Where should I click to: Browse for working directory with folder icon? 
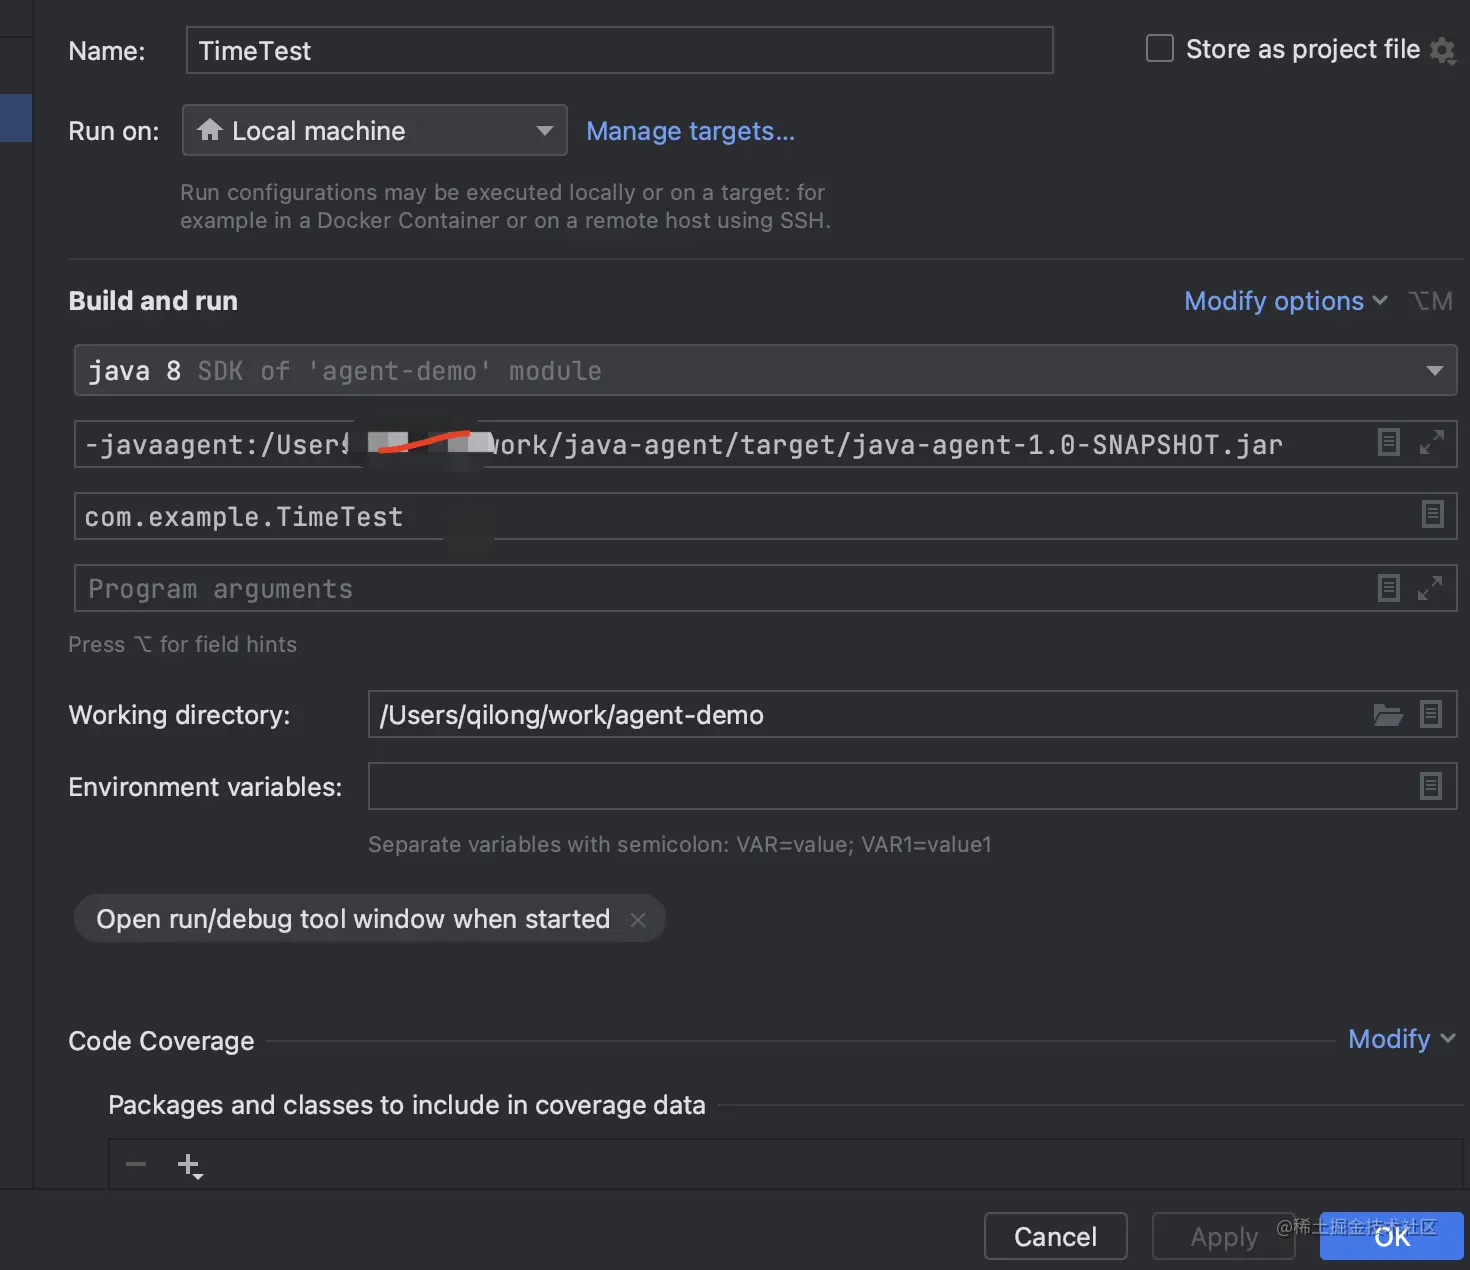(x=1387, y=714)
